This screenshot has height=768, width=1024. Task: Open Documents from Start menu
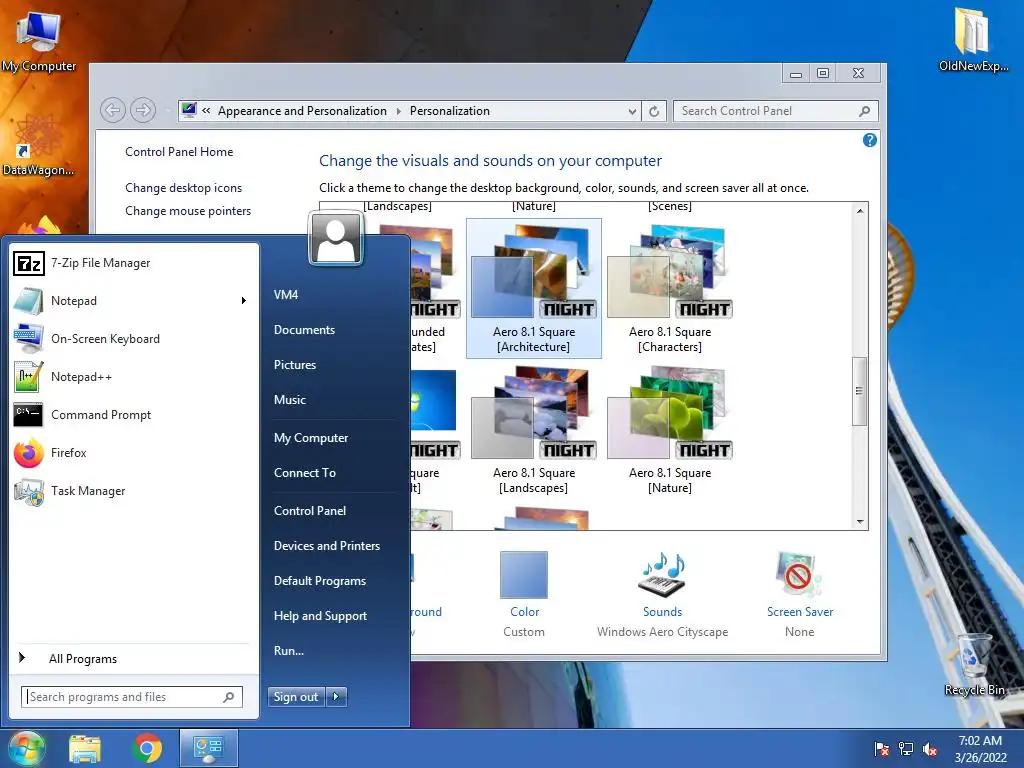tap(304, 330)
